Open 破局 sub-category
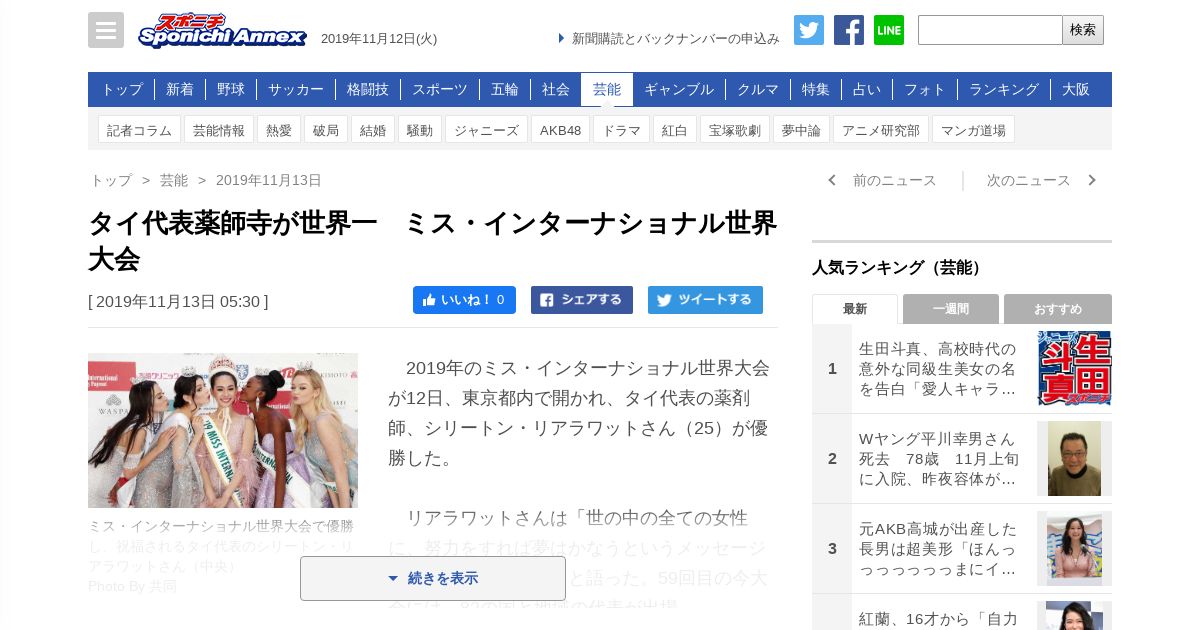The height and width of the screenshot is (630, 1200). click(x=326, y=130)
